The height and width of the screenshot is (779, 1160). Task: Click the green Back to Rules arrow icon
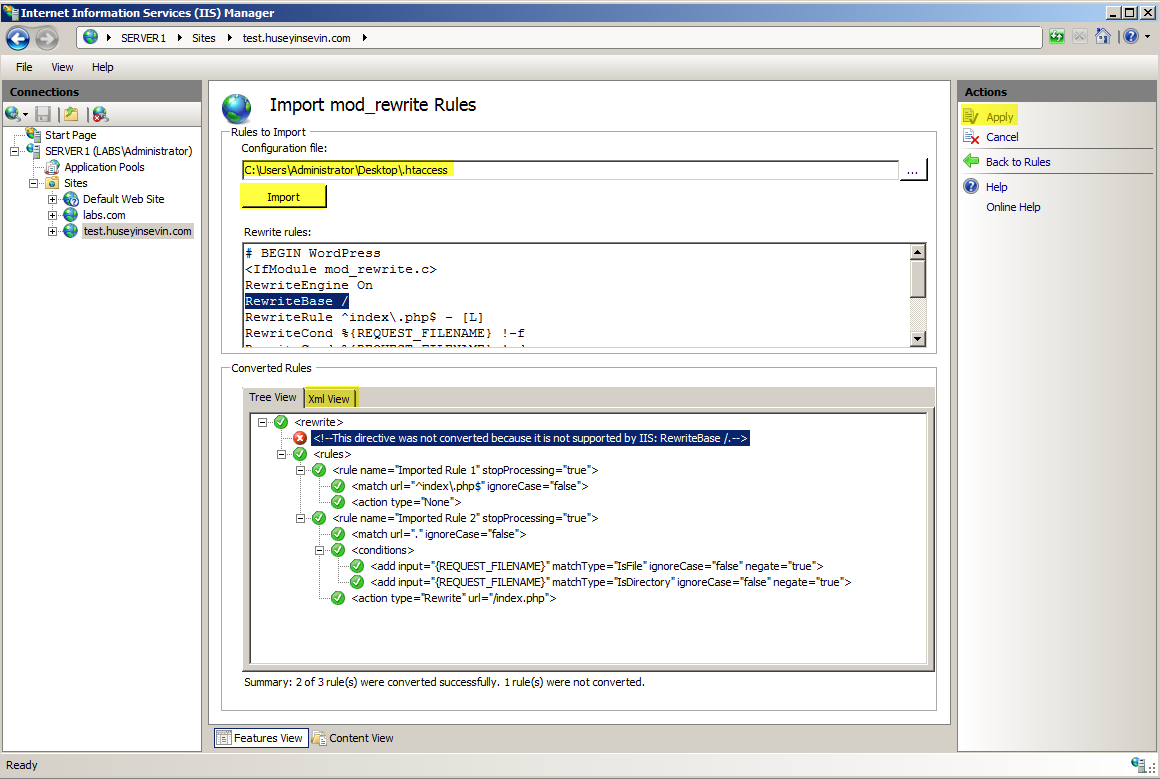click(x=971, y=161)
